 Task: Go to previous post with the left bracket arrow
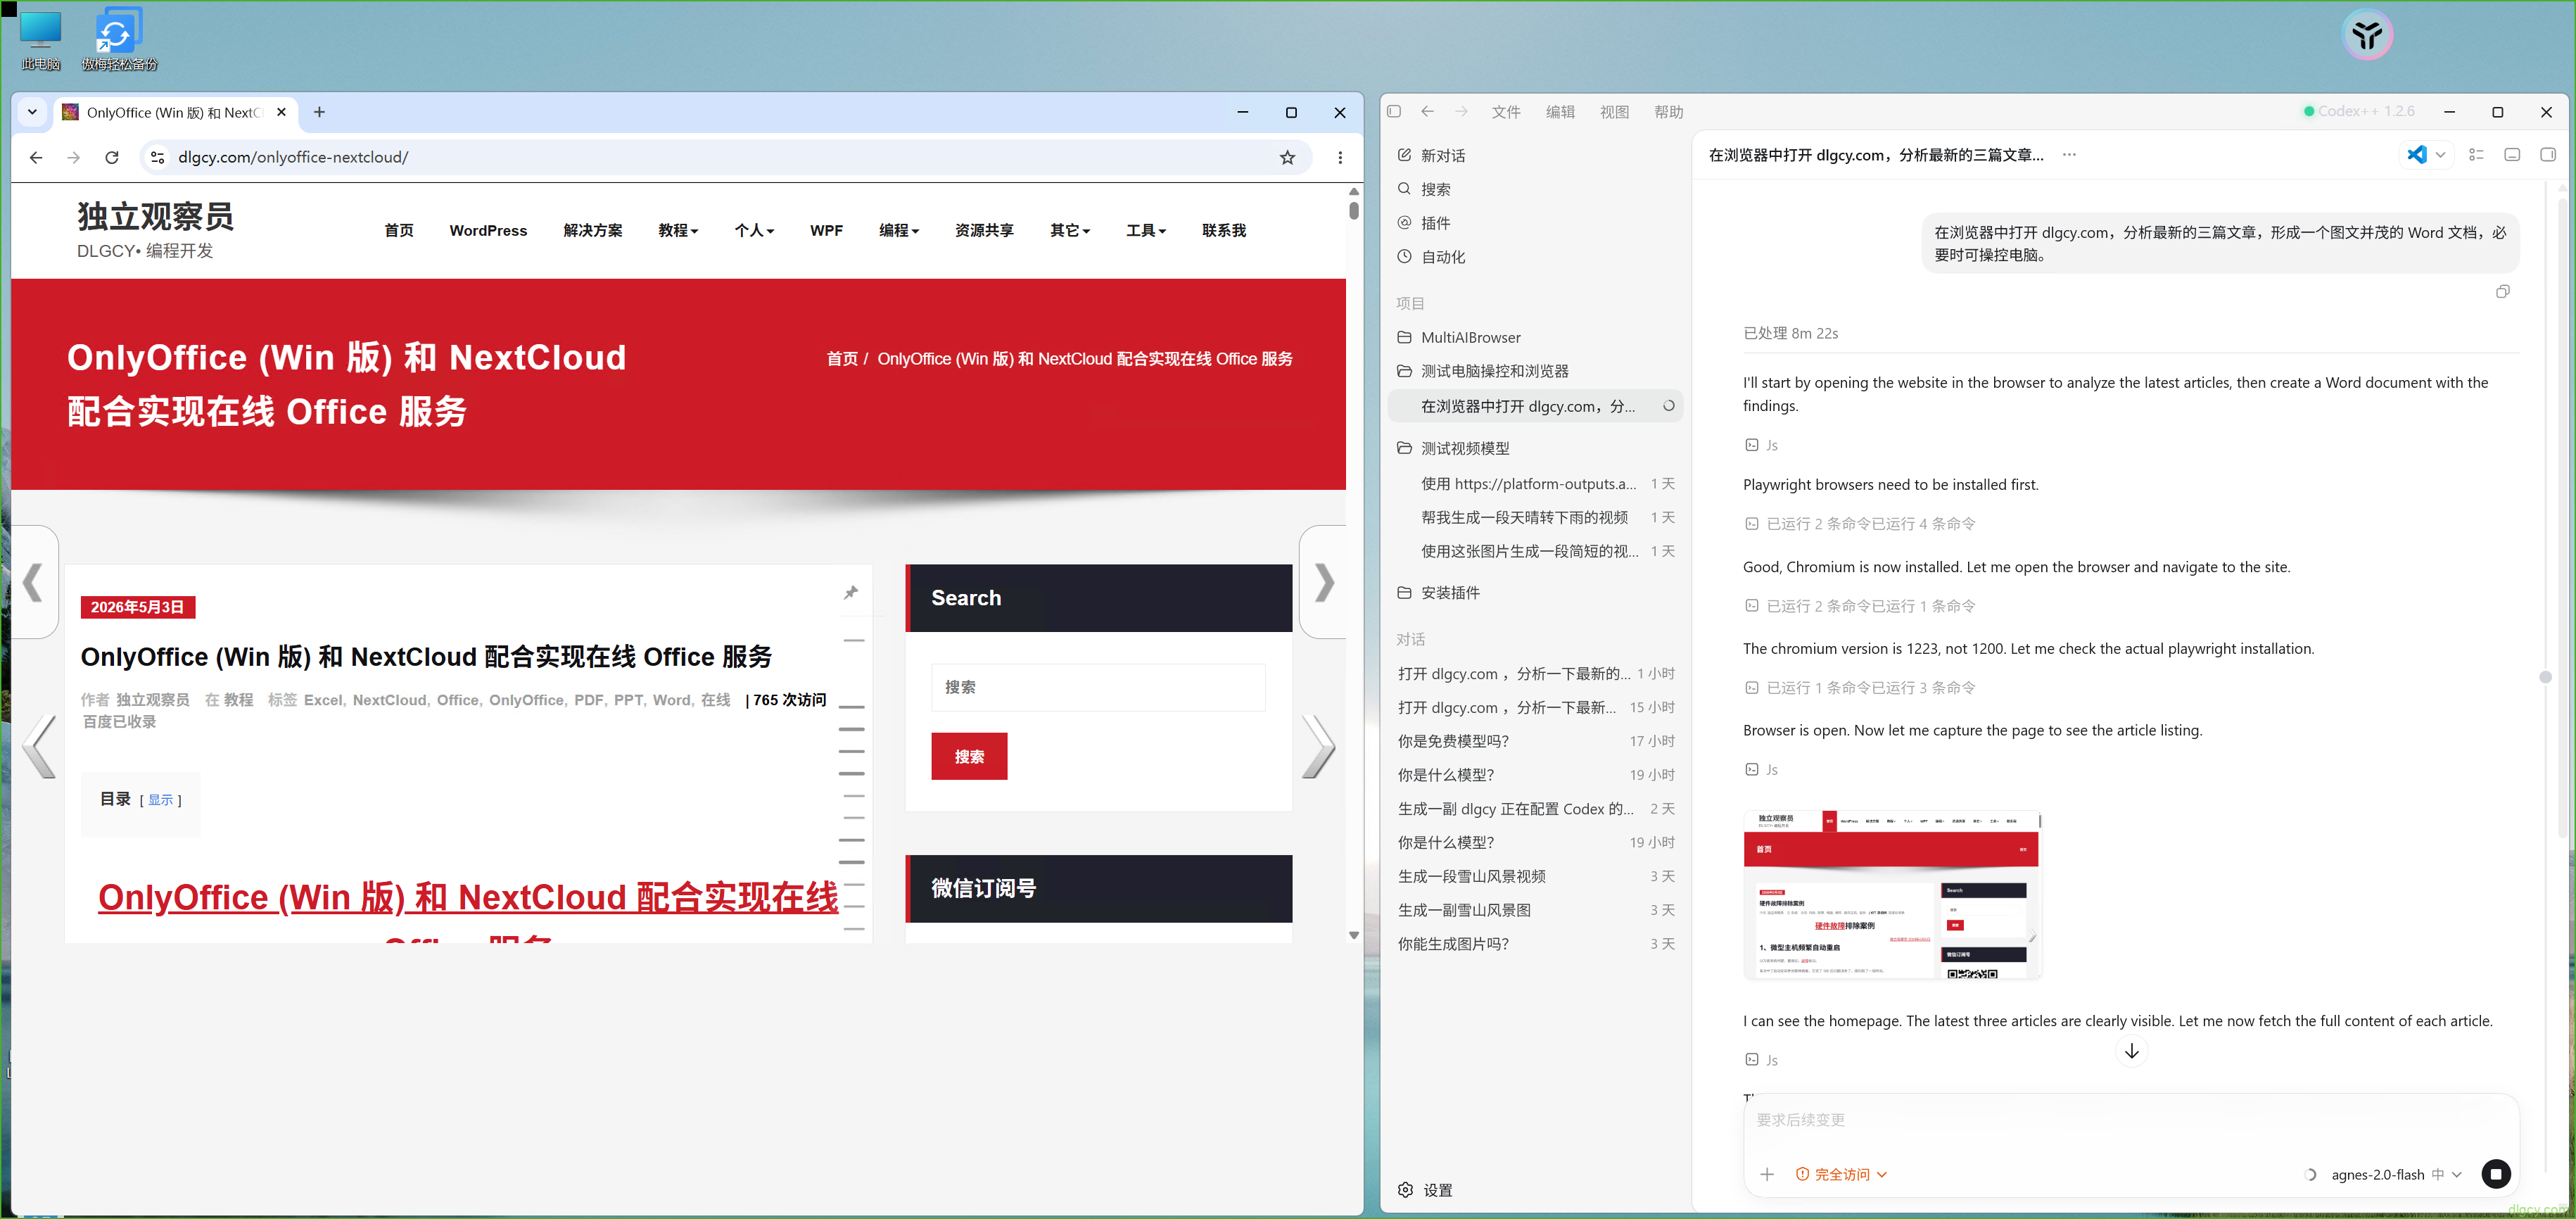coord(34,582)
